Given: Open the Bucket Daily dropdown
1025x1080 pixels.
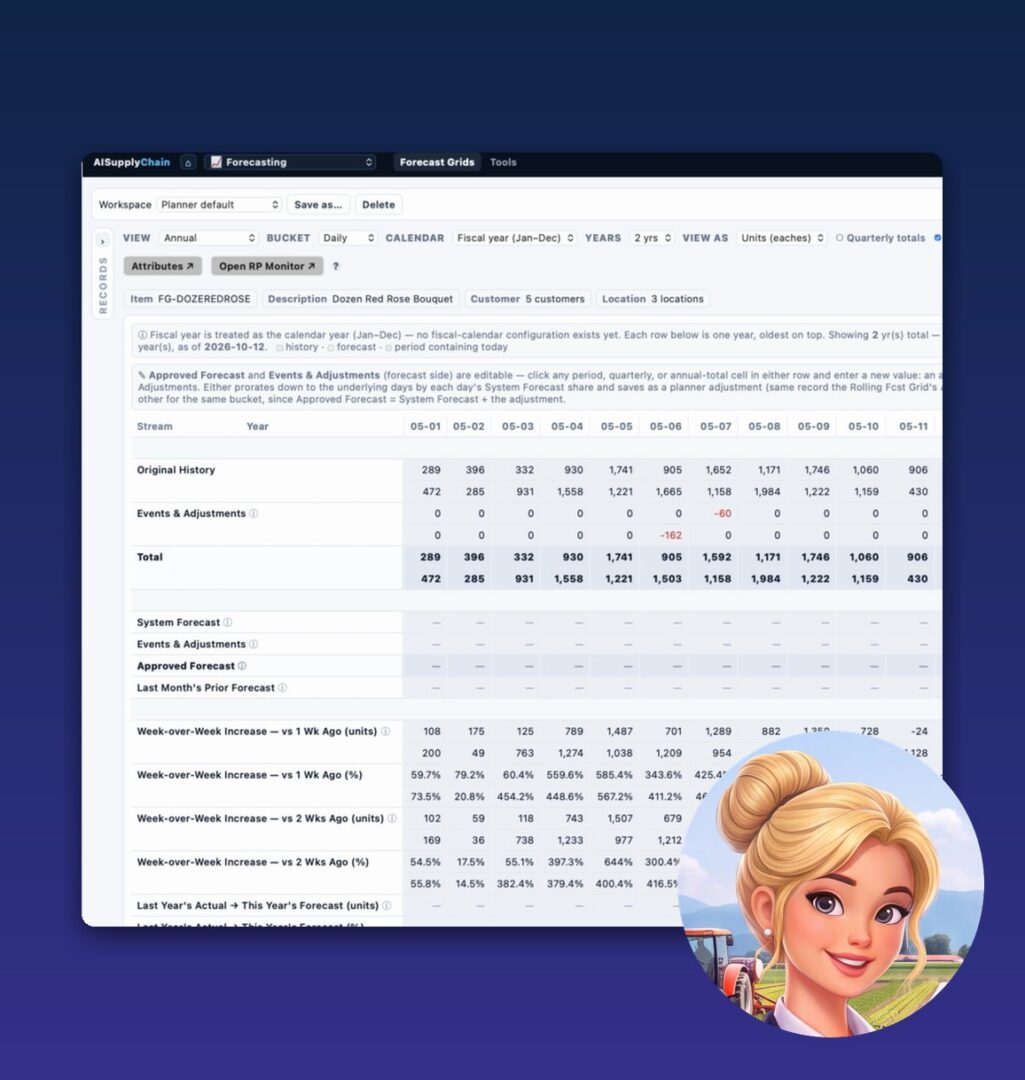Looking at the screenshot, I should [348, 238].
